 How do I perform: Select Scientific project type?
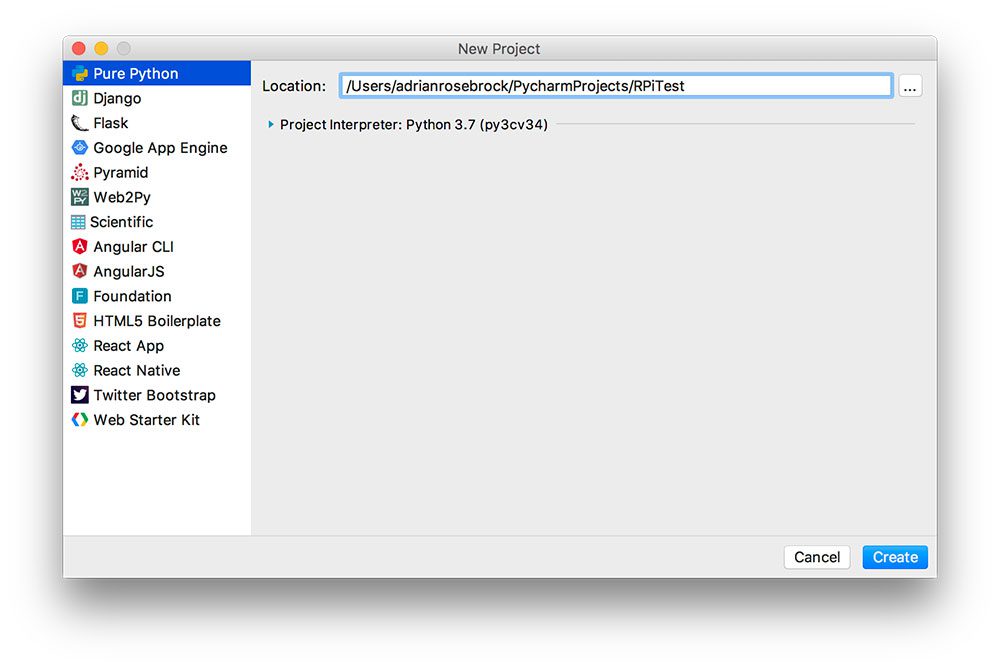(157, 222)
